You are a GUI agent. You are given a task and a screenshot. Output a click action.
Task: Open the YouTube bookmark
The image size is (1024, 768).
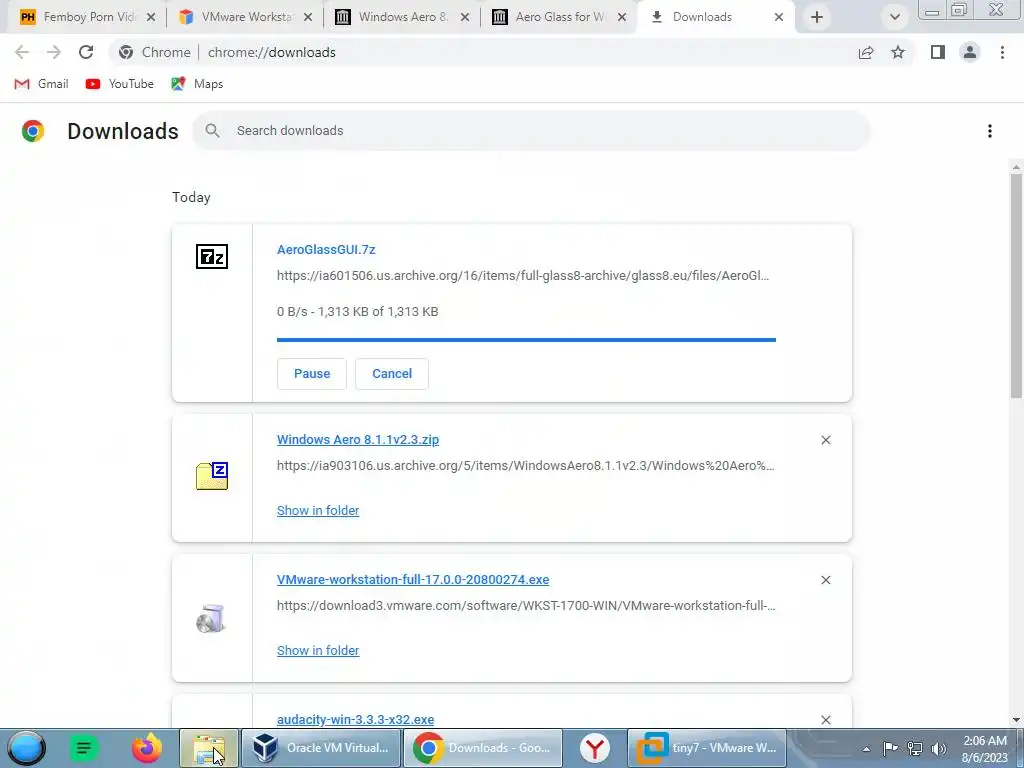tap(120, 84)
